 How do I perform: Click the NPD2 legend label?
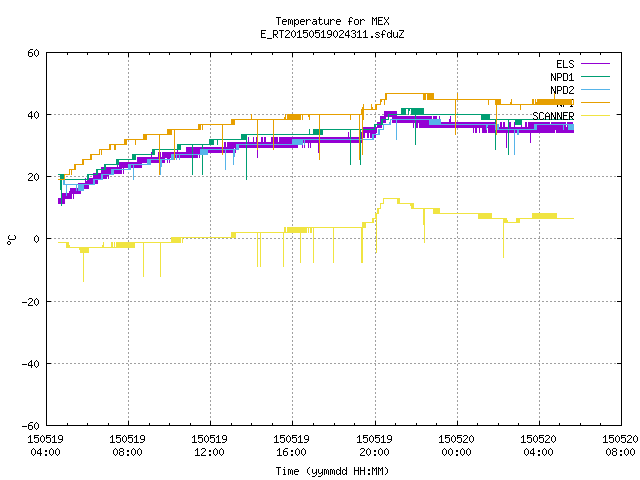pos(562,90)
